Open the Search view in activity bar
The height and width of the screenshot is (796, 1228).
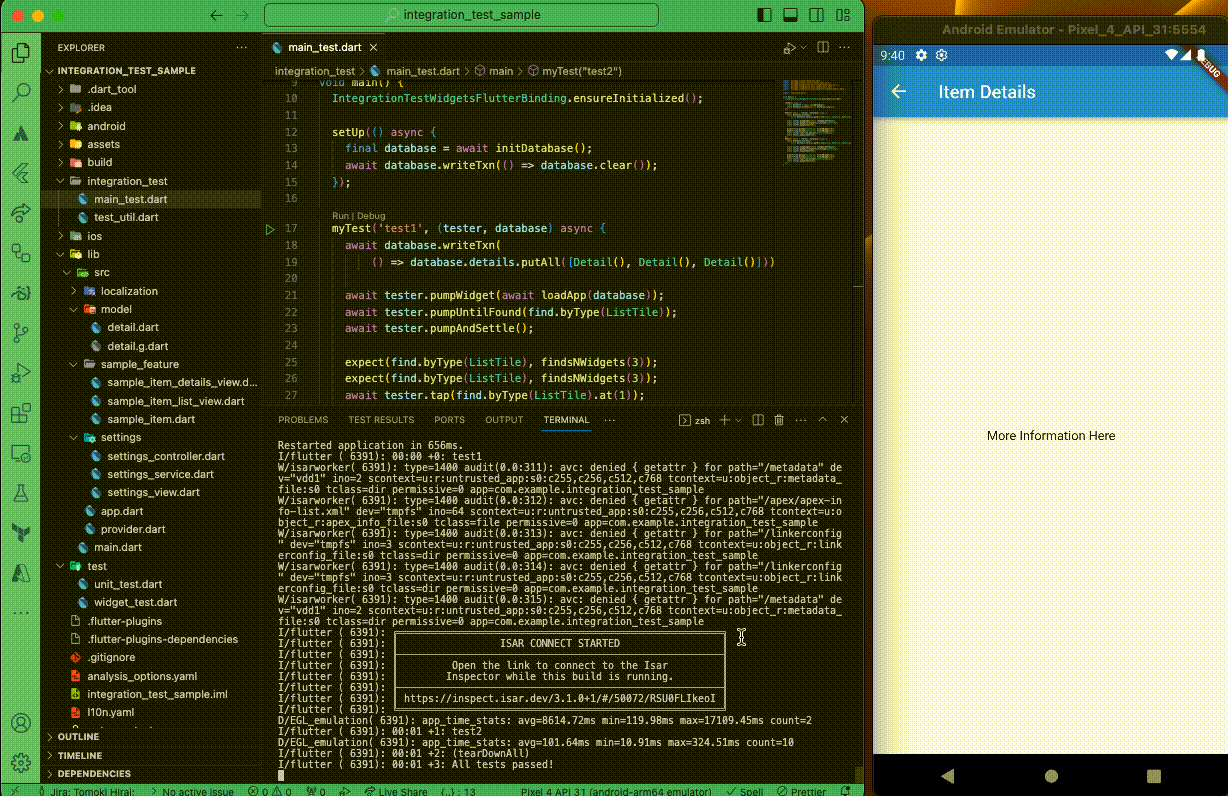[x=20, y=93]
